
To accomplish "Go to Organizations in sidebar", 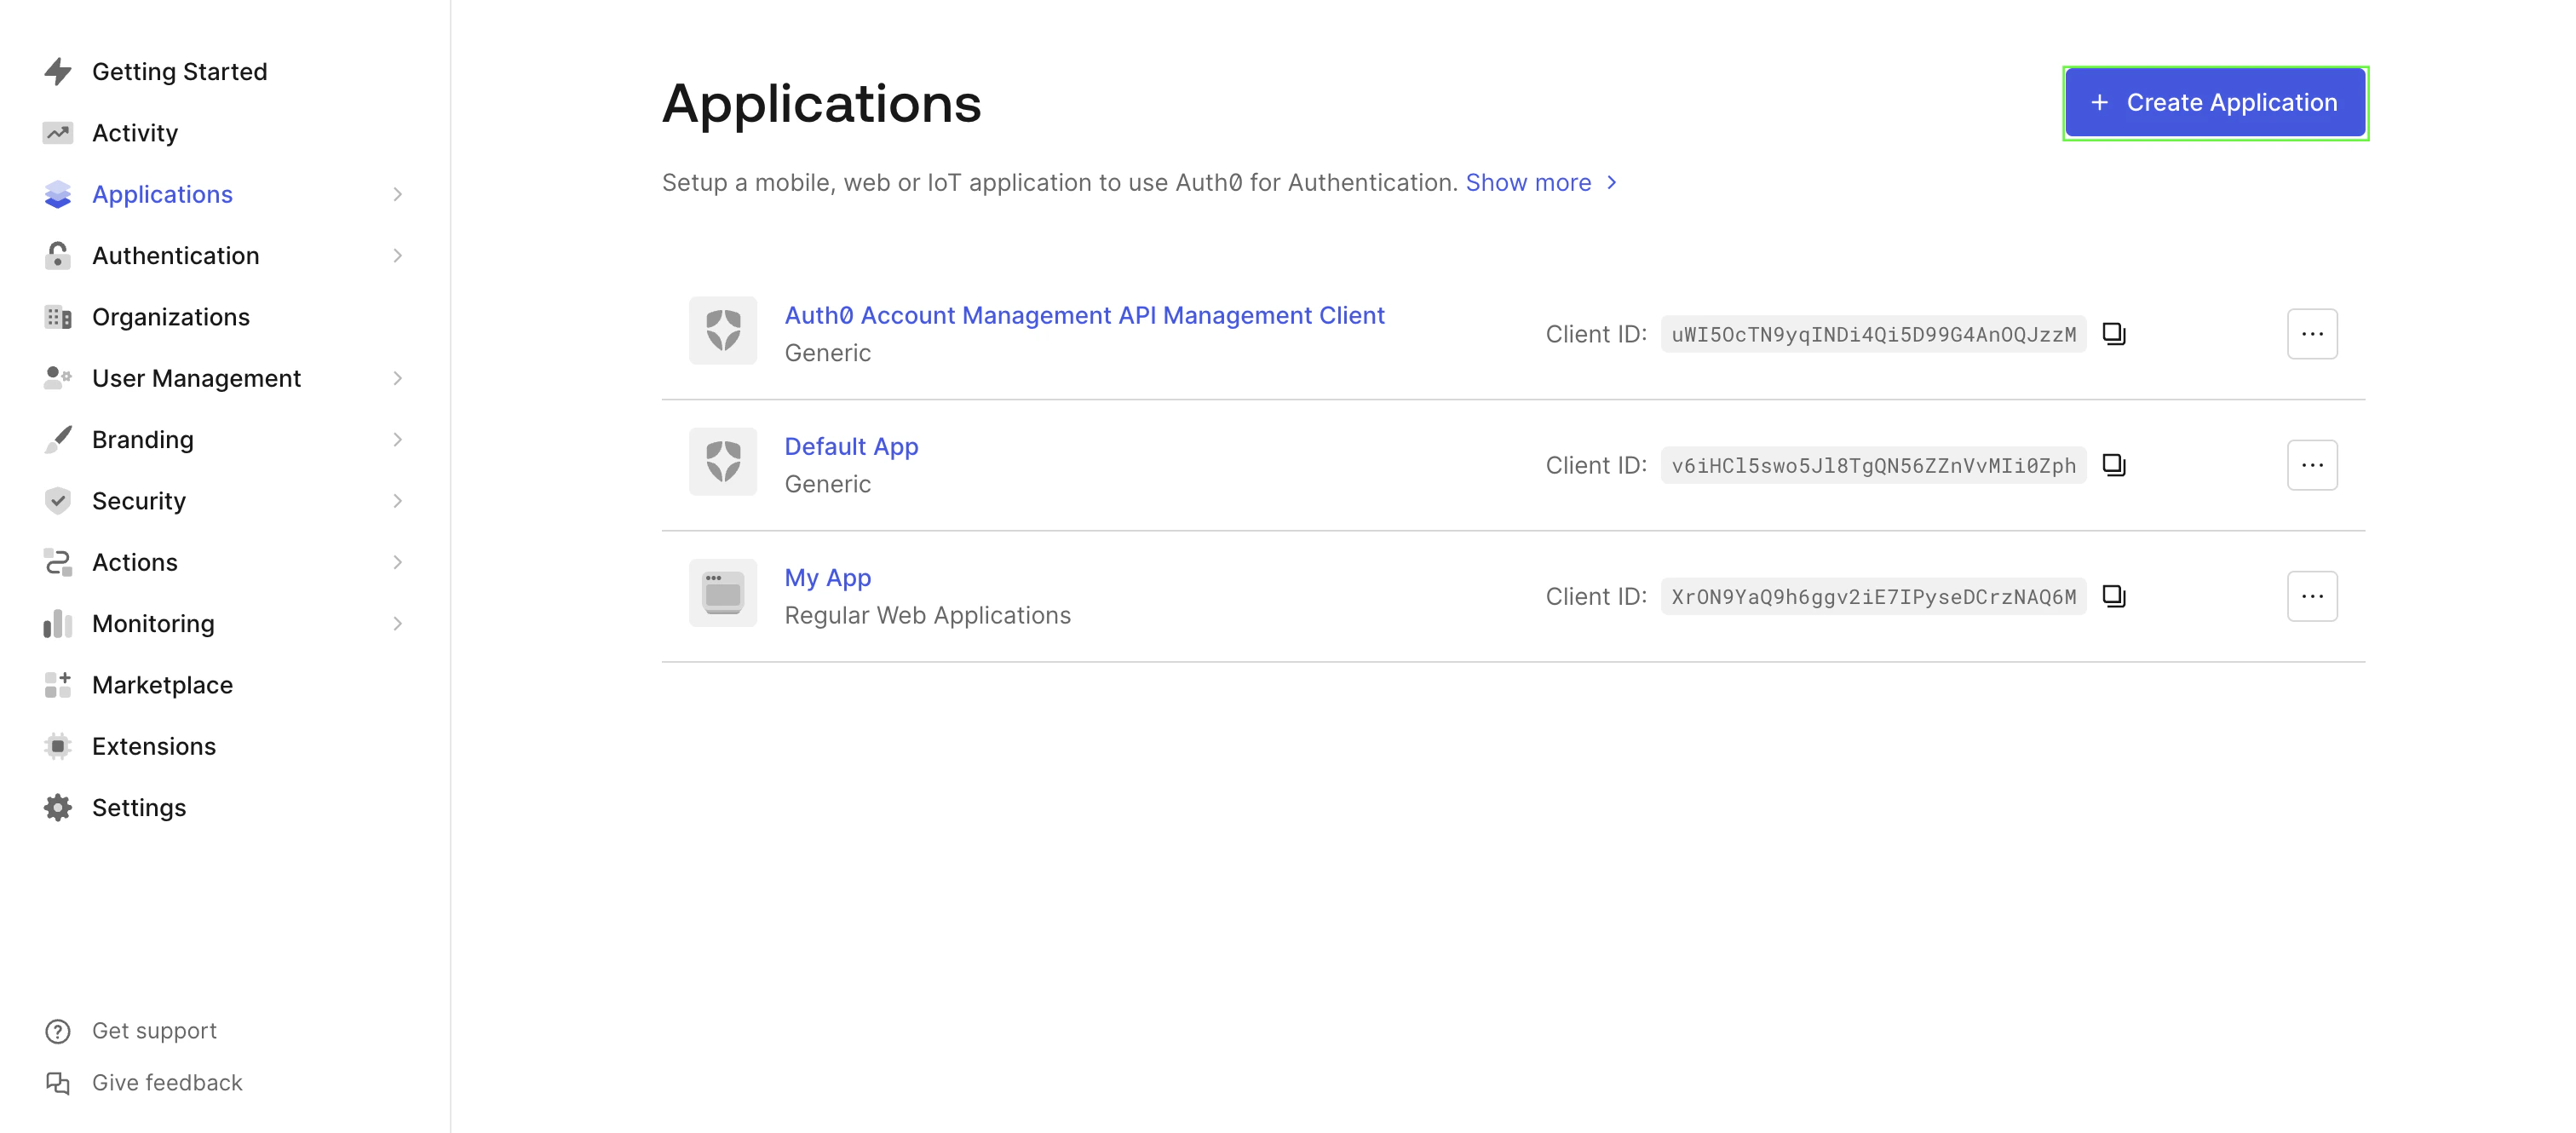I will [x=171, y=317].
